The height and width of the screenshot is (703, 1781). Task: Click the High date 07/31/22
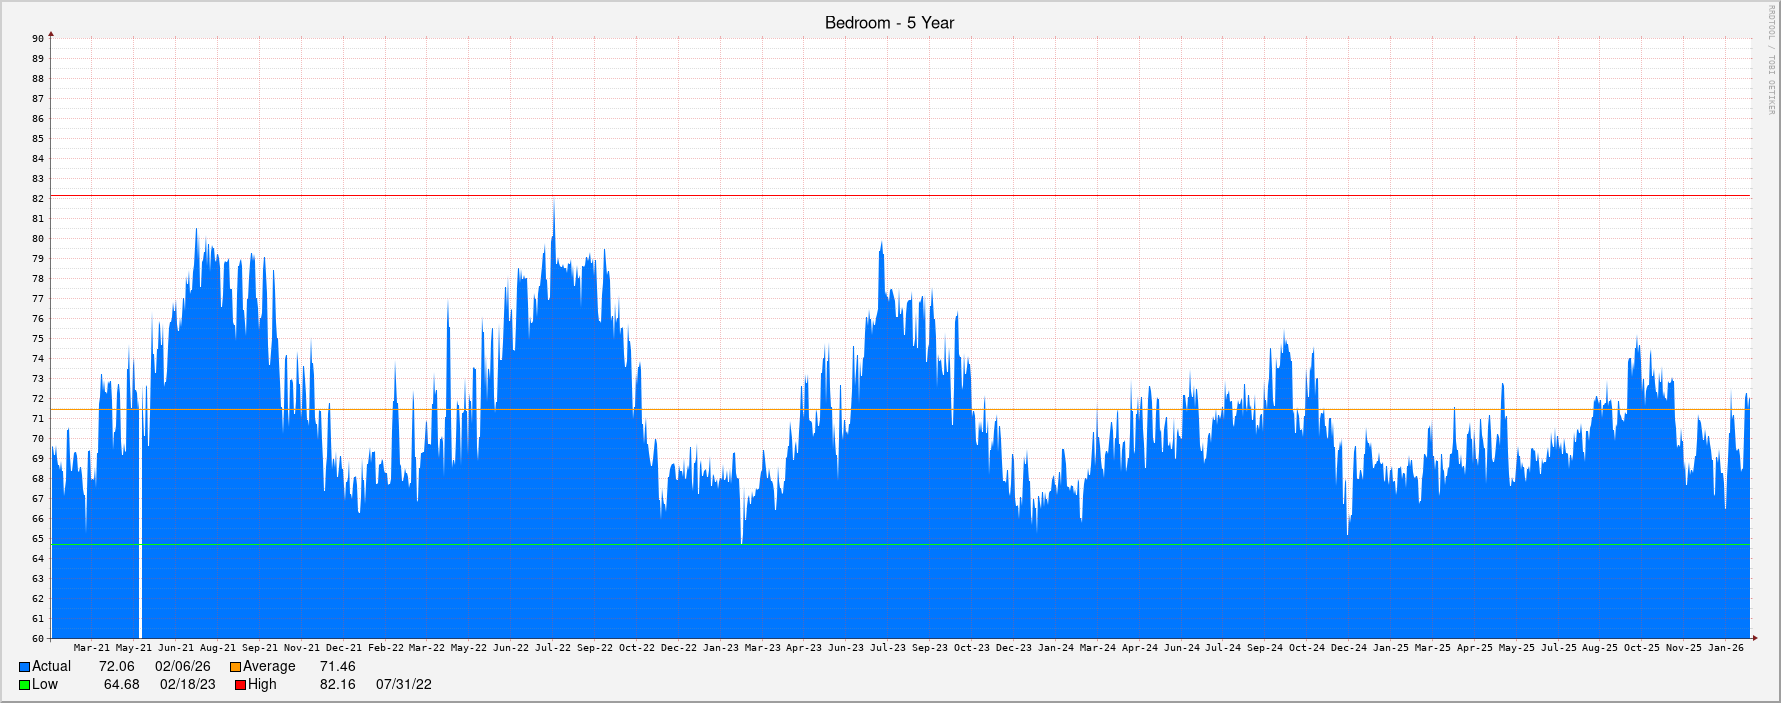point(403,685)
